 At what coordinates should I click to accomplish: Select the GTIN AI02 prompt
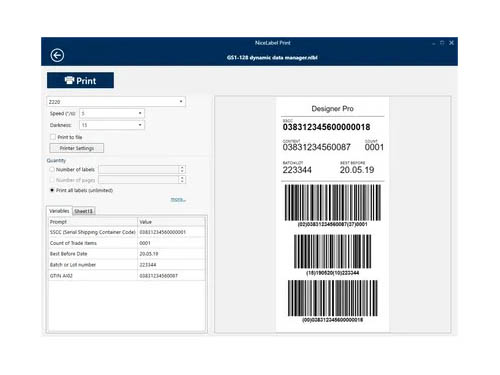point(93,276)
